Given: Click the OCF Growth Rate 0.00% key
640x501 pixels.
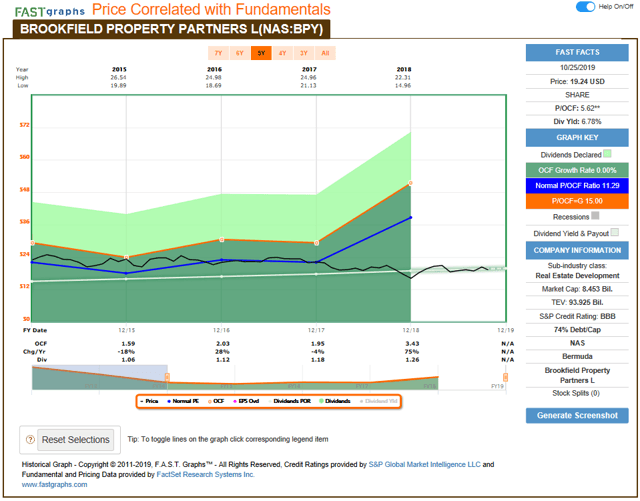Looking at the screenshot, I should 577,170.
